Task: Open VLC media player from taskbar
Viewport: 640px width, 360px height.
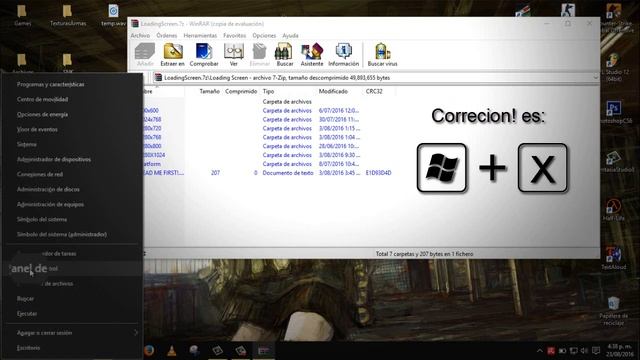Action: click(x=172, y=351)
